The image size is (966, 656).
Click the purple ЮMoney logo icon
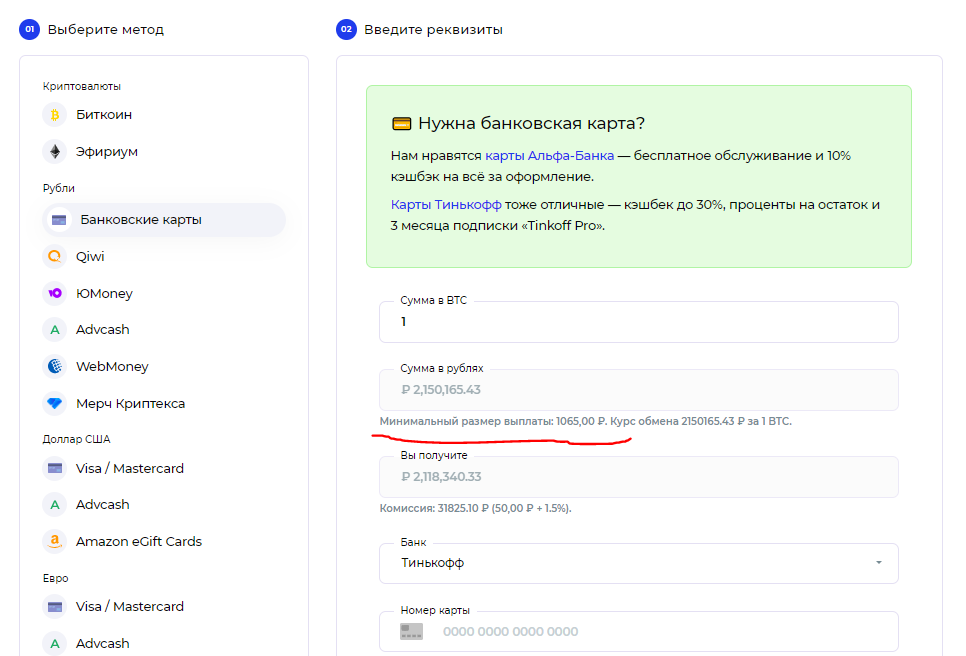[55, 293]
